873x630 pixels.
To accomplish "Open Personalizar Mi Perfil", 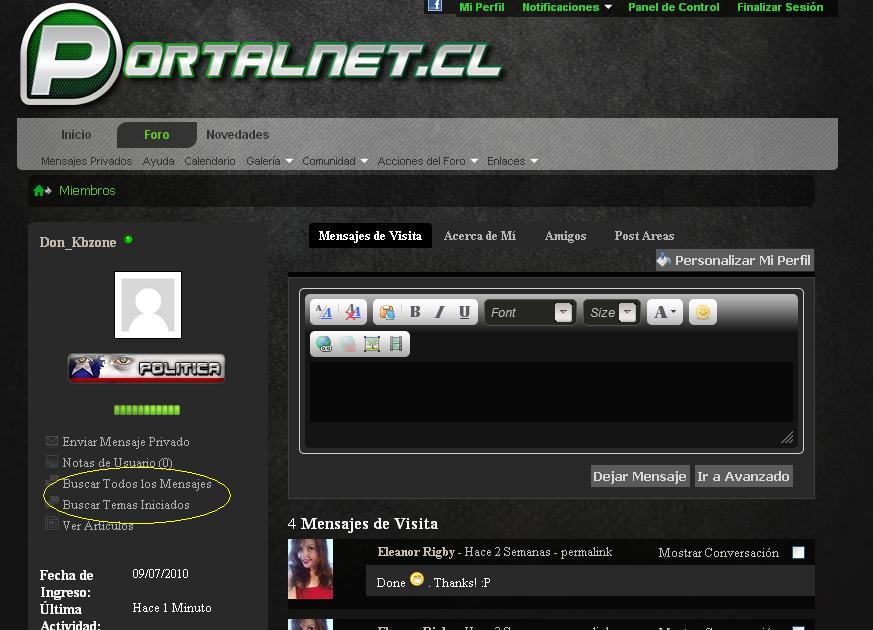I will tap(735, 260).
